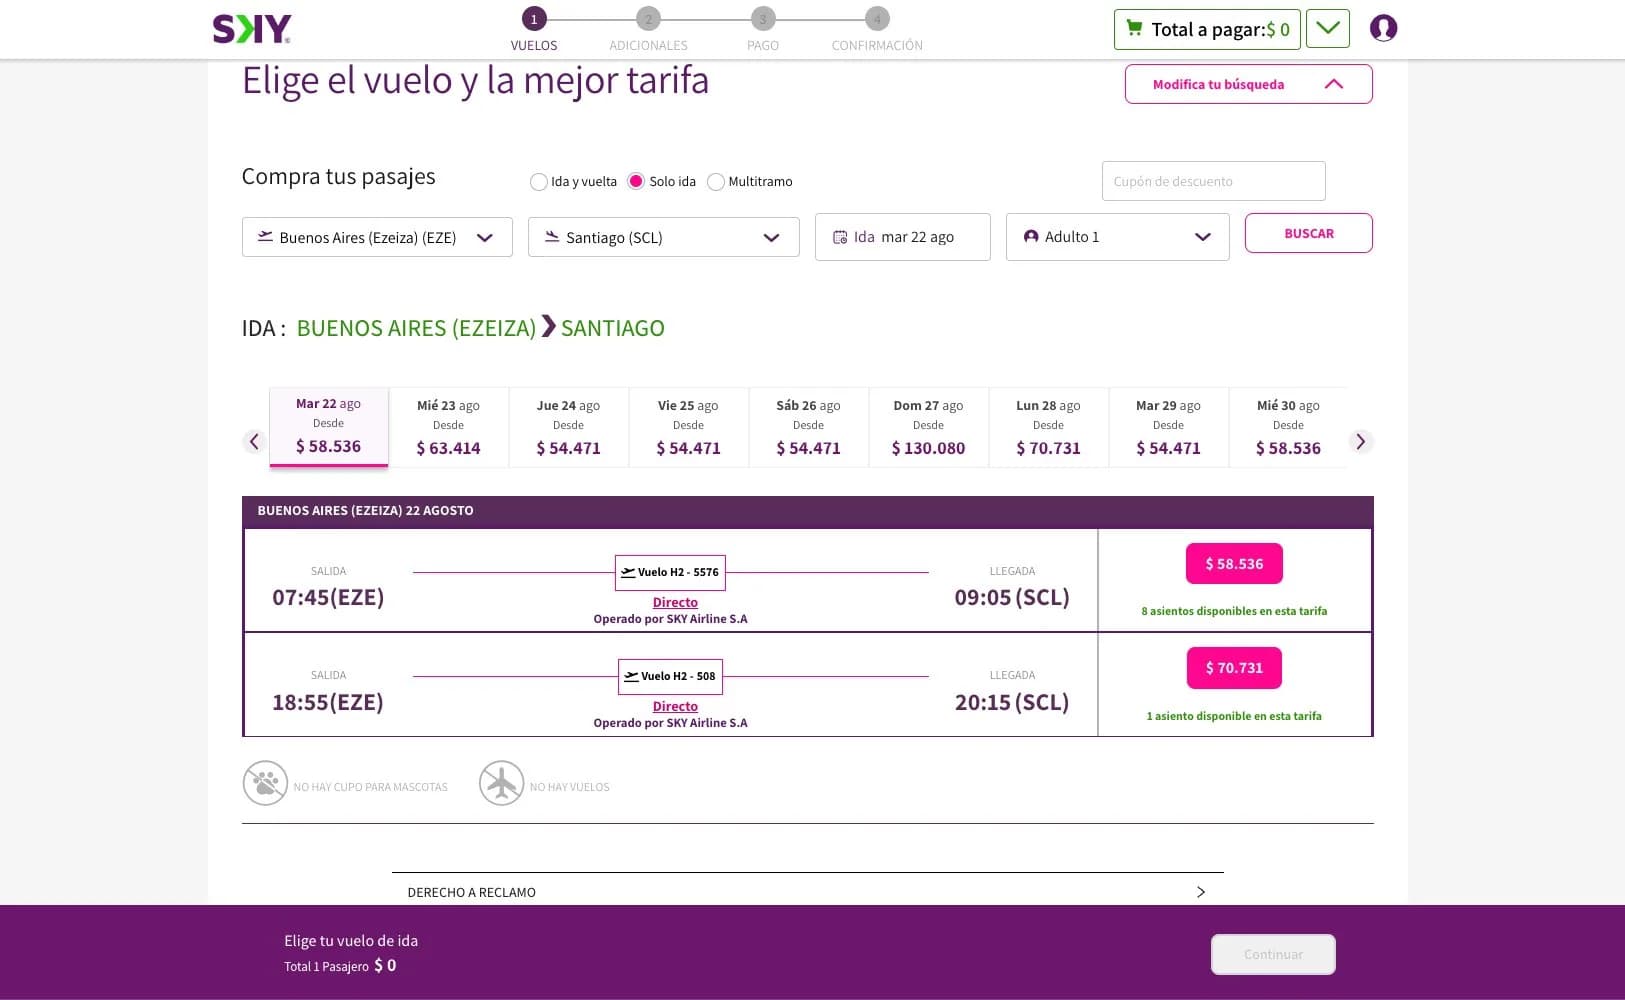Select the Mar 29 ago date tab
Screen dimensions: 1625x1000
(x=1168, y=427)
